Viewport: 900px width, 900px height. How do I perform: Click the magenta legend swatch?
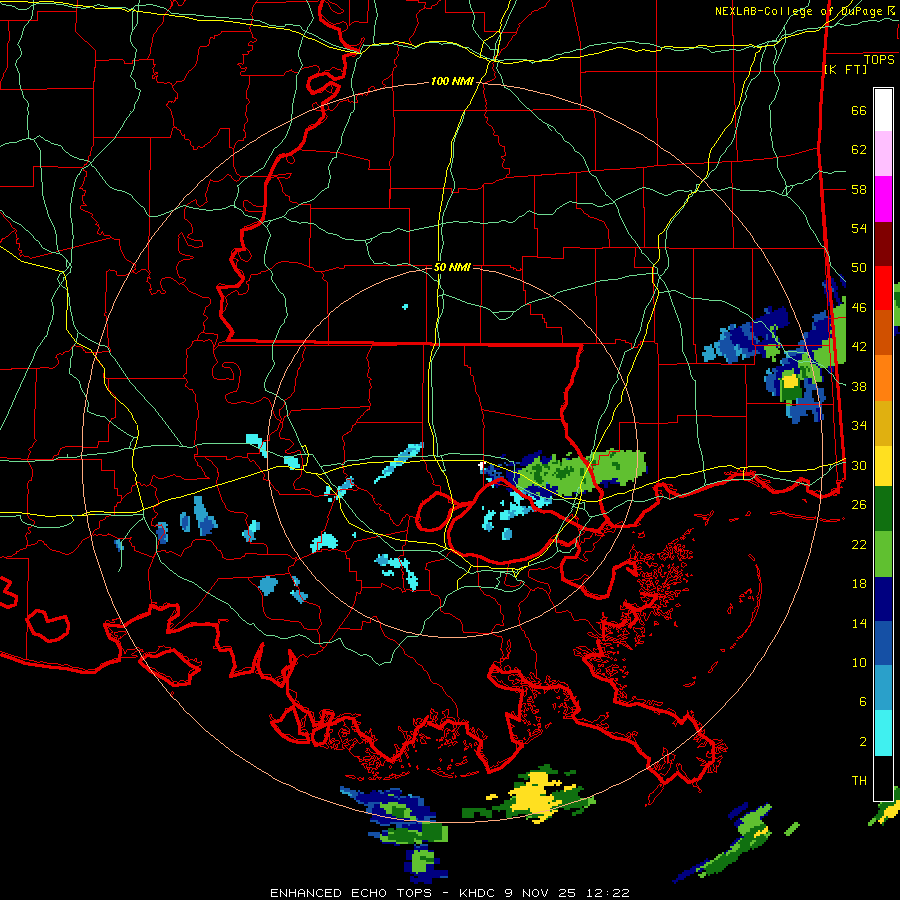(883, 199)
